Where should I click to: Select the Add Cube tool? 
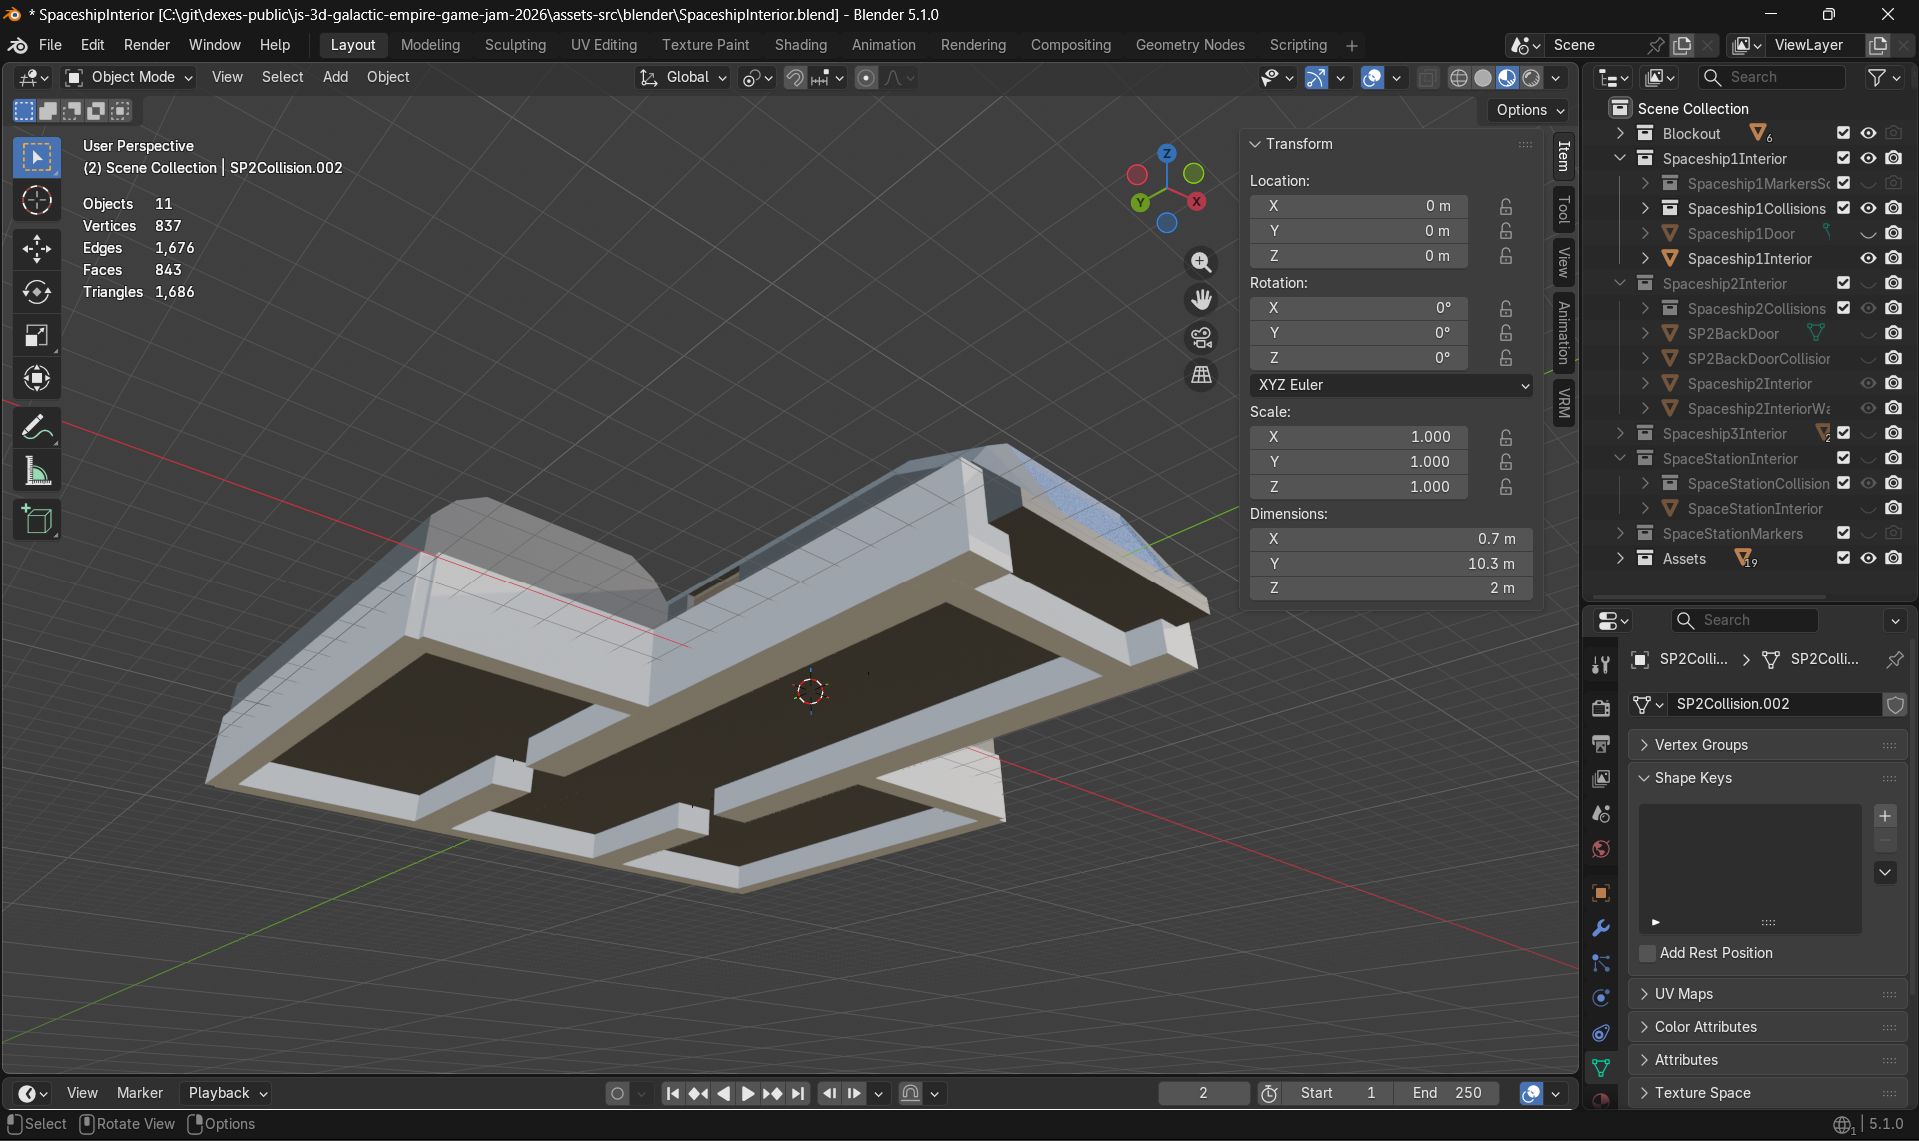tap(37, 519)
